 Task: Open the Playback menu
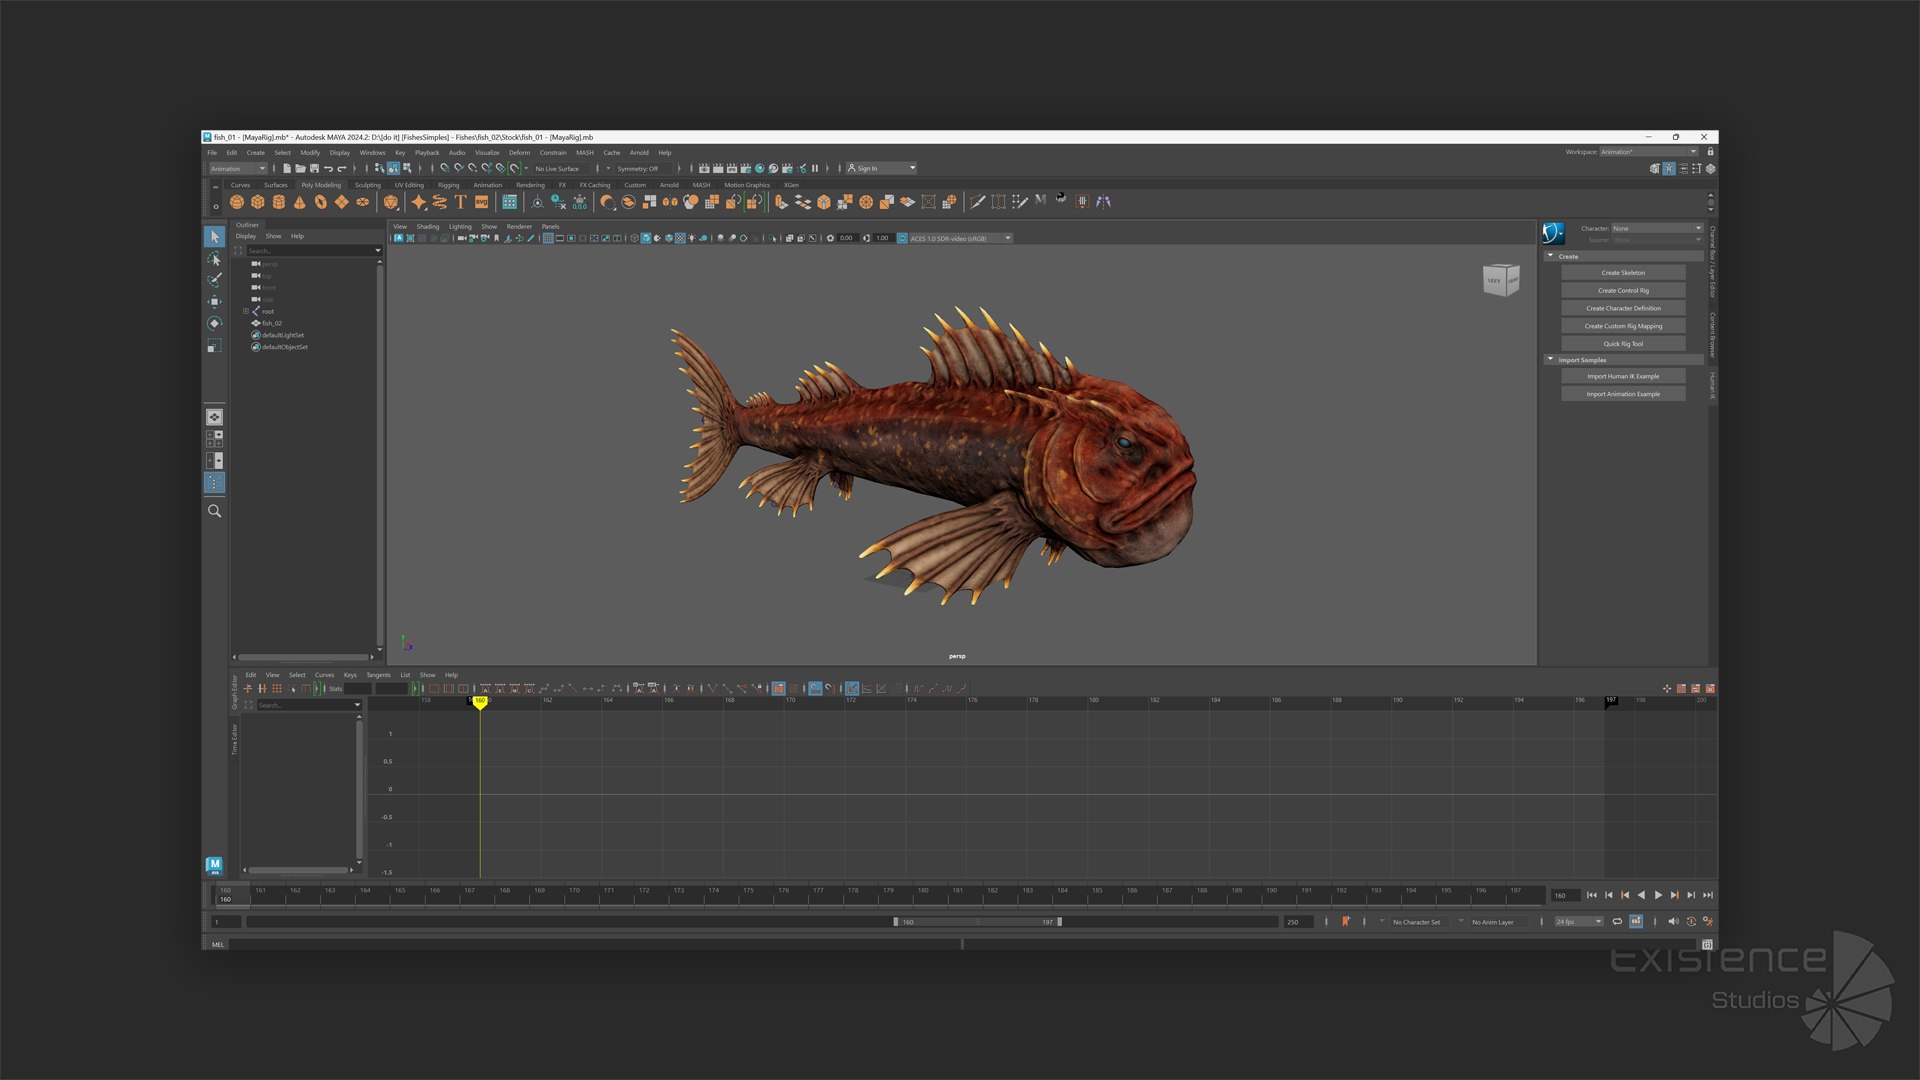(x=427, y=153)
